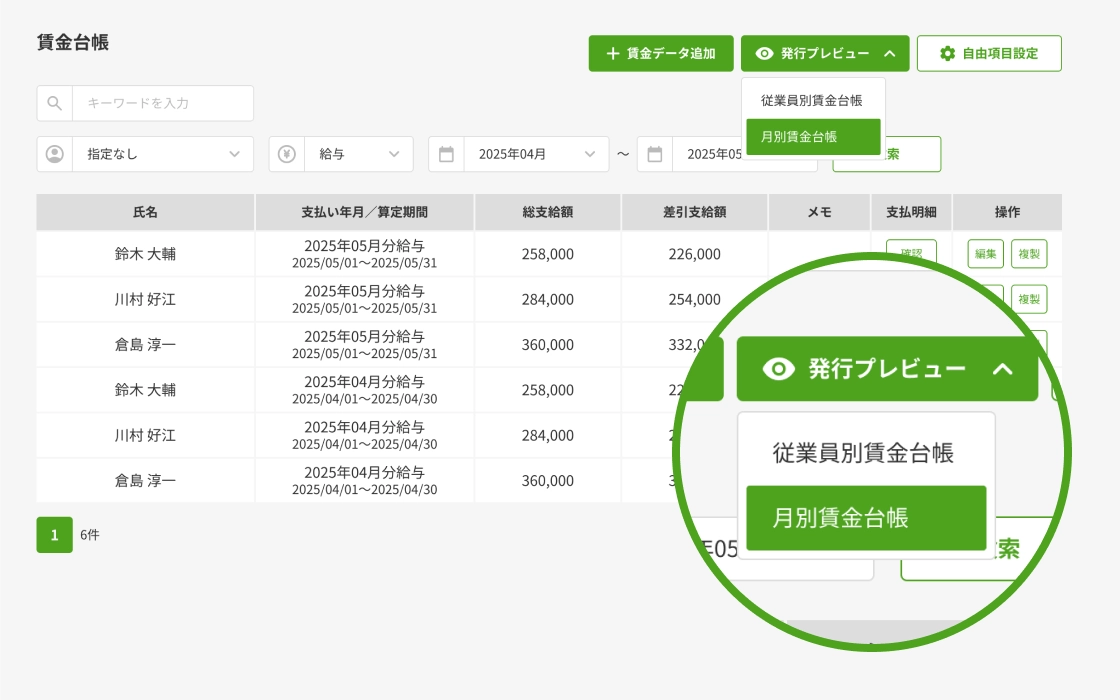Screen dimensions: 1120x700
Task: Click the person icon beside 指定なし
Action: [x=55, y=154]
